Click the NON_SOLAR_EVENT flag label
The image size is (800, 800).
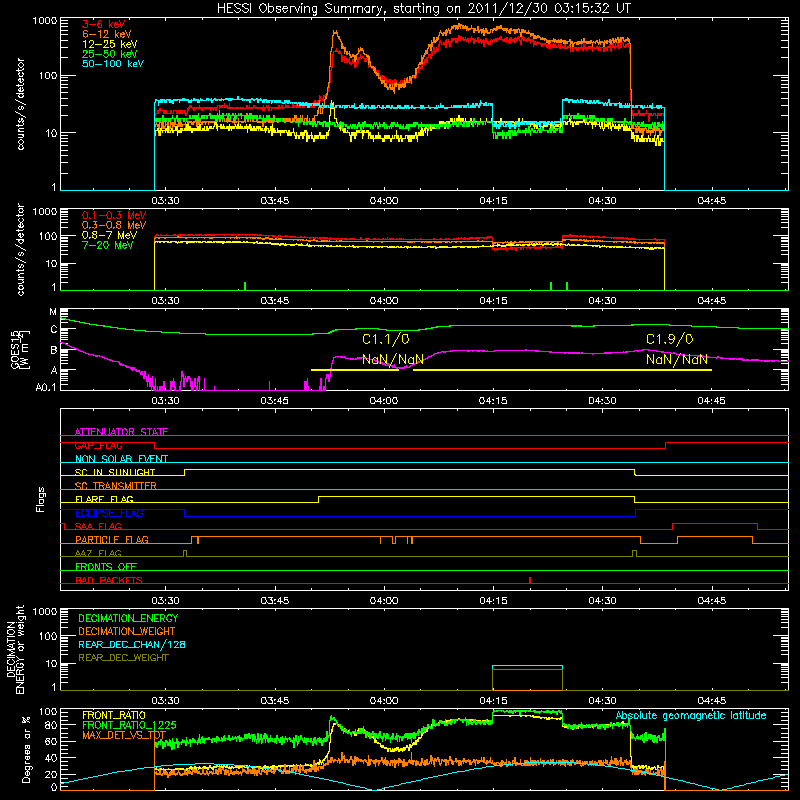point(121,459)
